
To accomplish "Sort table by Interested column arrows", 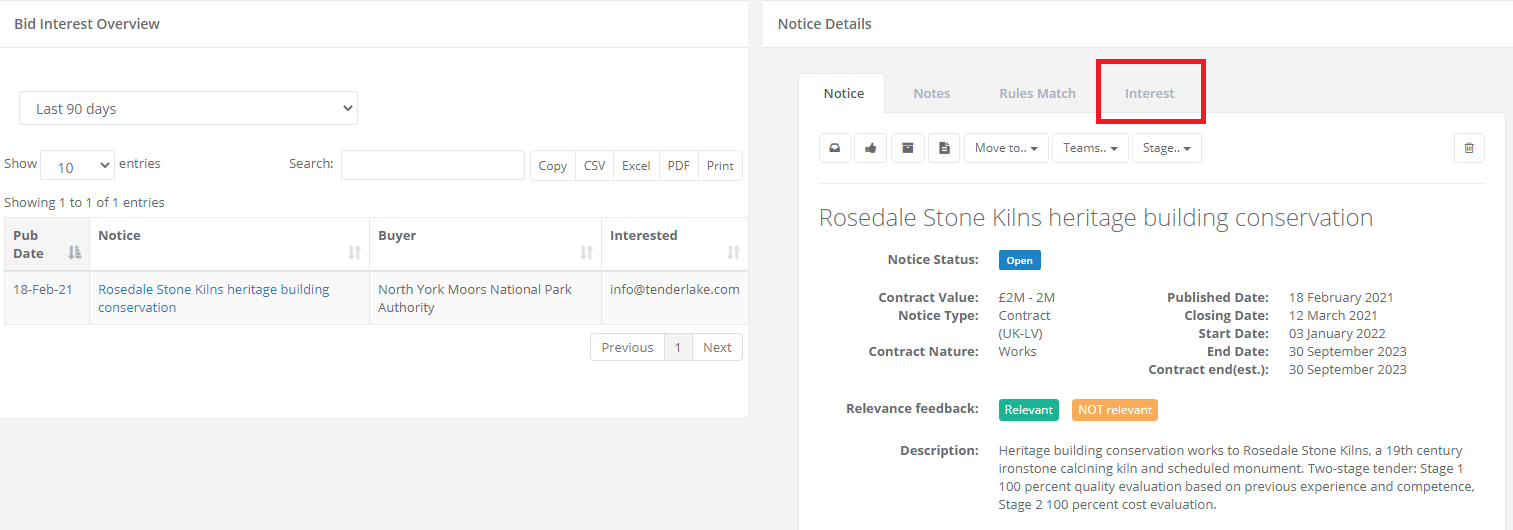I will [733, 253].
